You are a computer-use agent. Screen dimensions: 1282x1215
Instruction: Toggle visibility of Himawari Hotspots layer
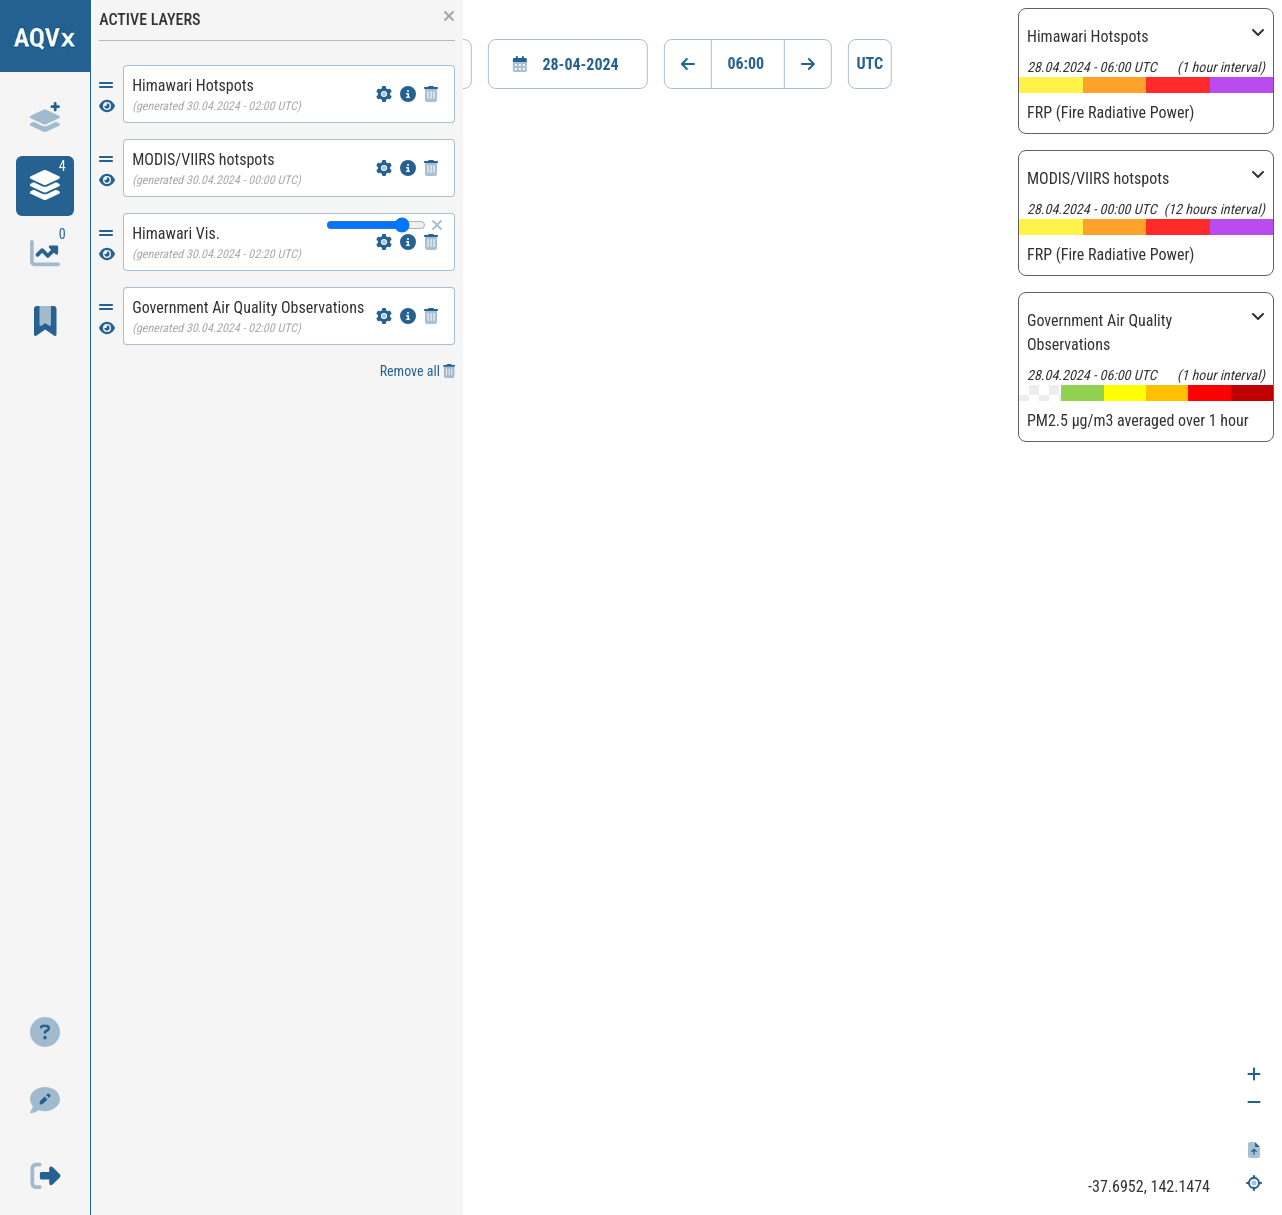pos(107,106)
